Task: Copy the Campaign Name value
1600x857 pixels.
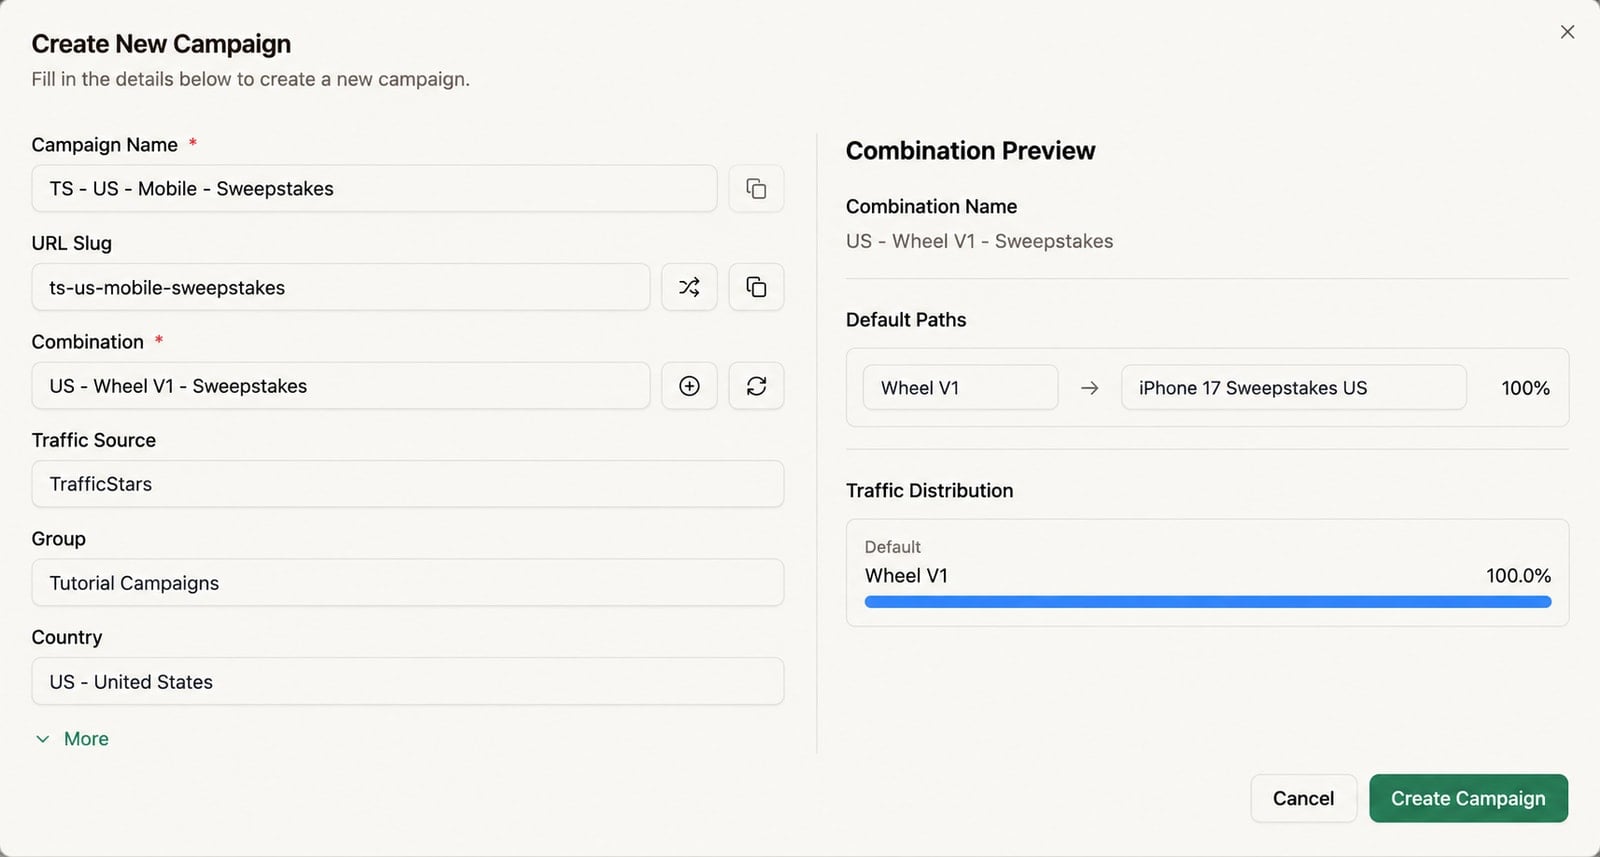Action: pyautogui.click(x=756, y=189)
